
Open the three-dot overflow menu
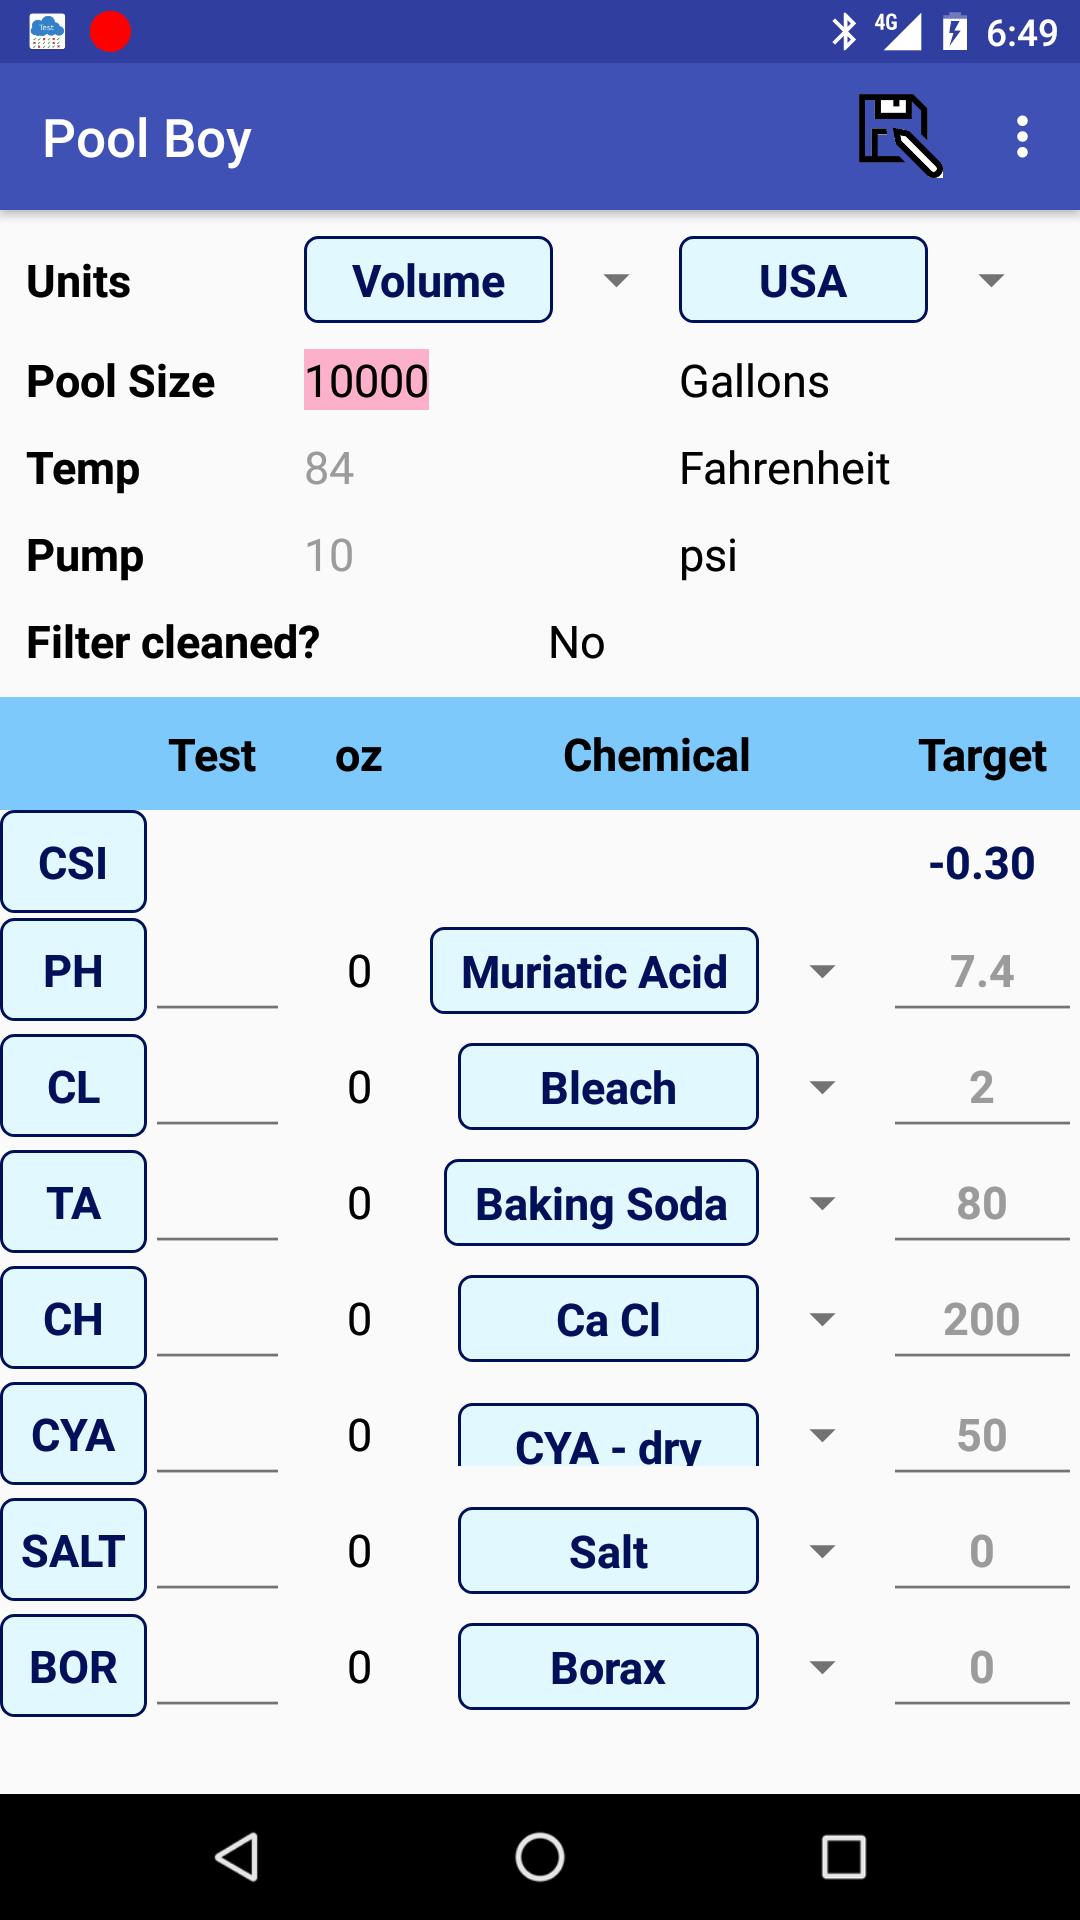[1022, 136]
